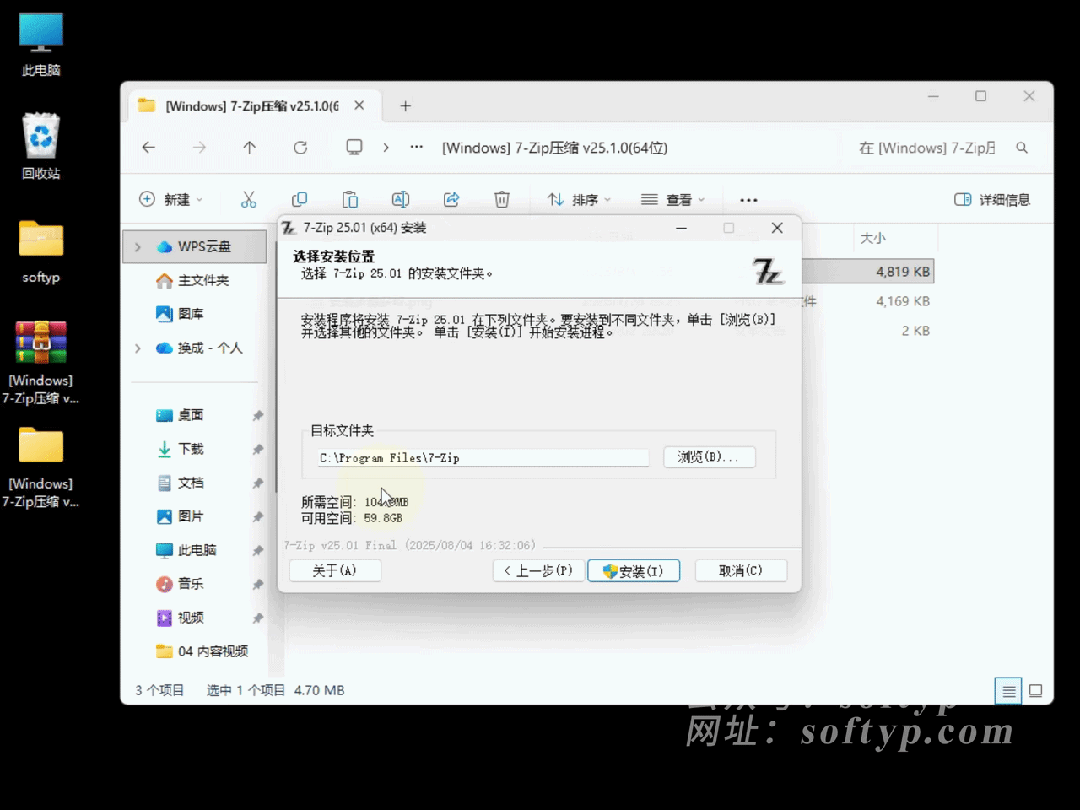Click the Copy icon in Explorer toolbar

299,200
